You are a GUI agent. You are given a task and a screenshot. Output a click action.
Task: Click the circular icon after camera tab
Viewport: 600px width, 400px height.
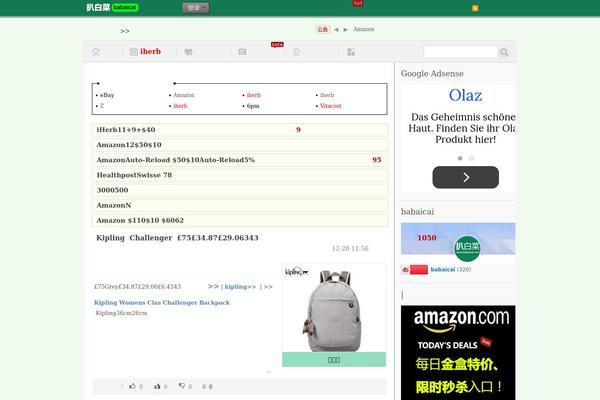(x=296, y=52)
